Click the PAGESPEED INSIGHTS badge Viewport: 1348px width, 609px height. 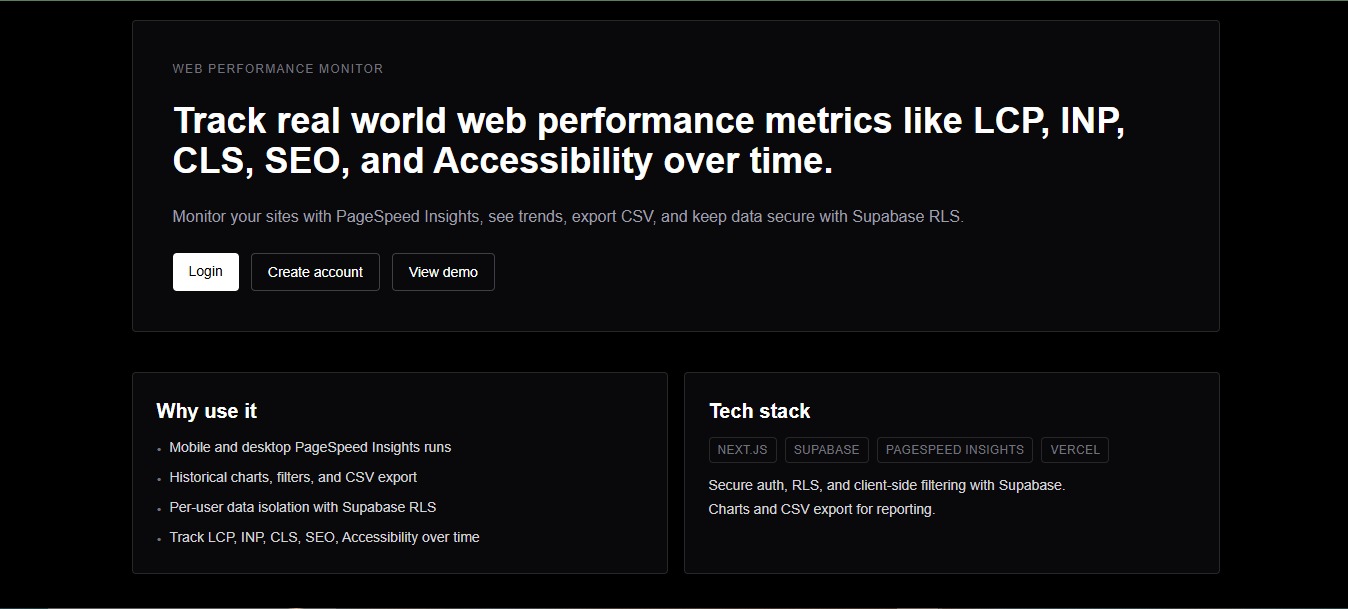[x=954, y=449]
